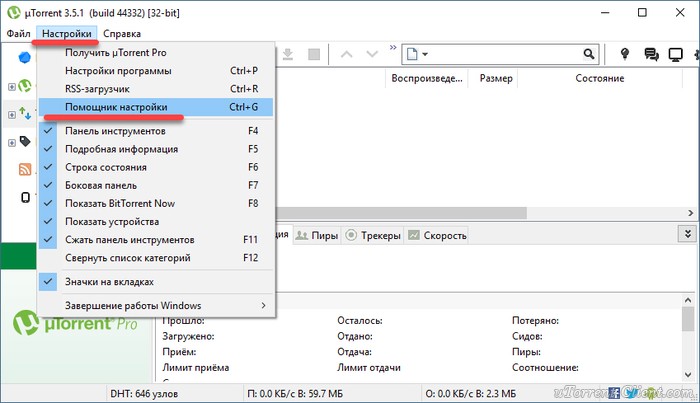This screenshot has width=700, height=403.
Task: Switch to the Трекеры tab
Action: tap(374, 235)
